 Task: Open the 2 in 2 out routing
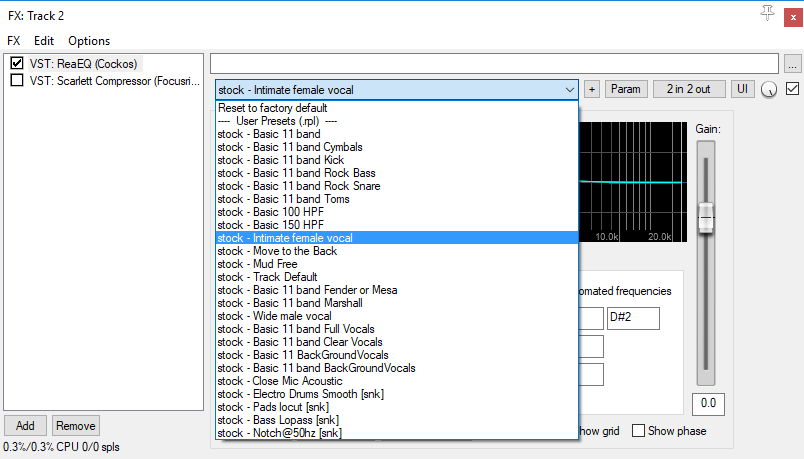click(x=689, y=89)
